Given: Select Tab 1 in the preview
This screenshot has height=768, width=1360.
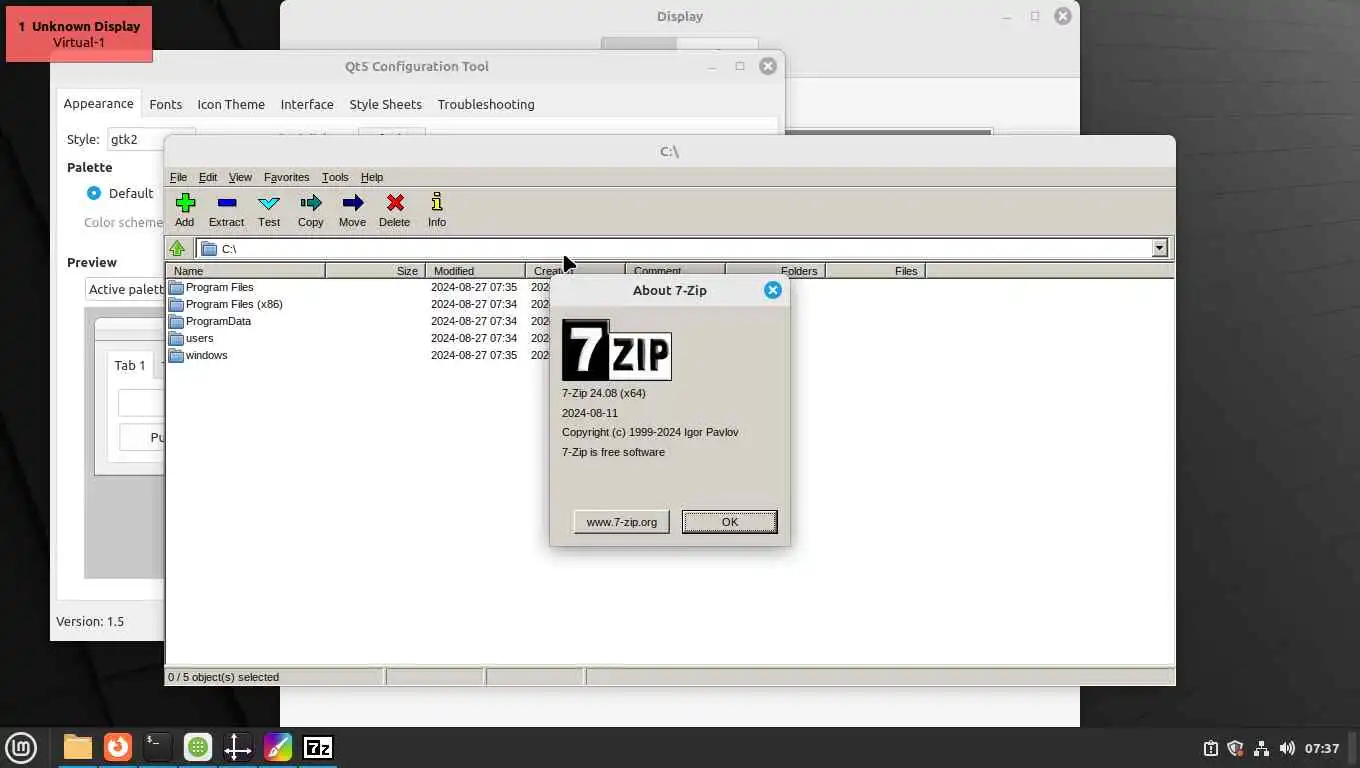Looking at the screenshot, I should [x=130, y=365].
